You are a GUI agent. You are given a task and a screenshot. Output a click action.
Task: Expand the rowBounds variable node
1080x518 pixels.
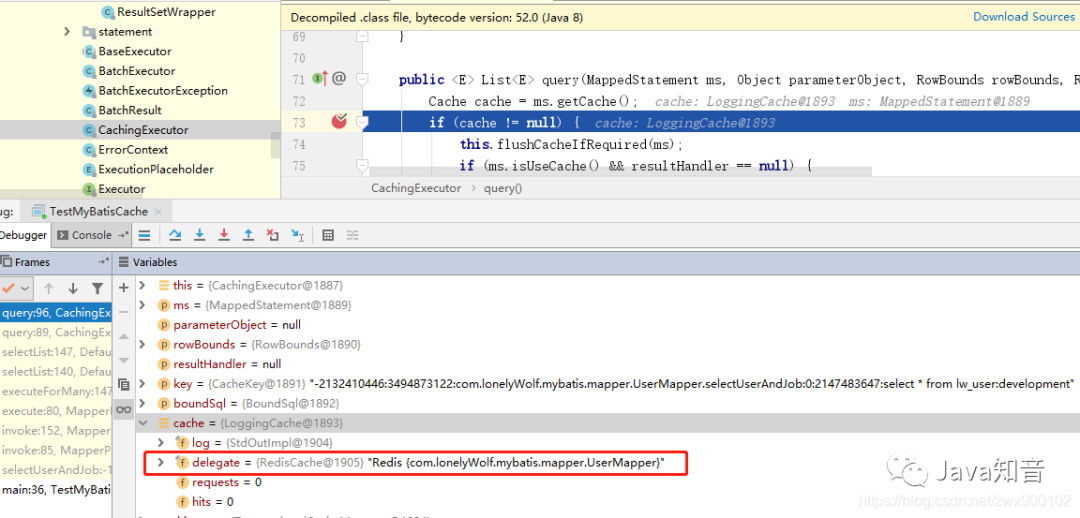point(143,344)
